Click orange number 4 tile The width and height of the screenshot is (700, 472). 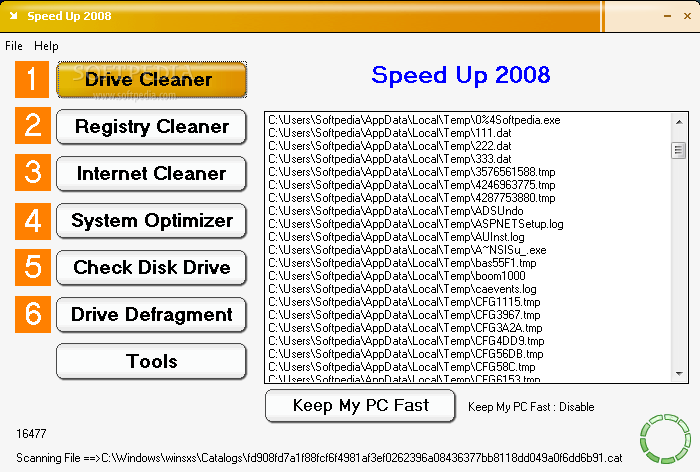[x=33, y=221]
